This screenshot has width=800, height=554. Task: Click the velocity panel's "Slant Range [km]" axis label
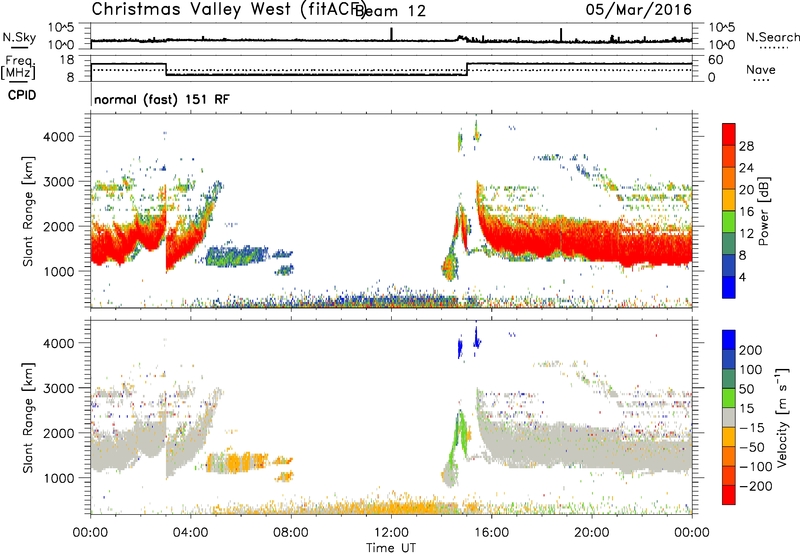point(28,418)
